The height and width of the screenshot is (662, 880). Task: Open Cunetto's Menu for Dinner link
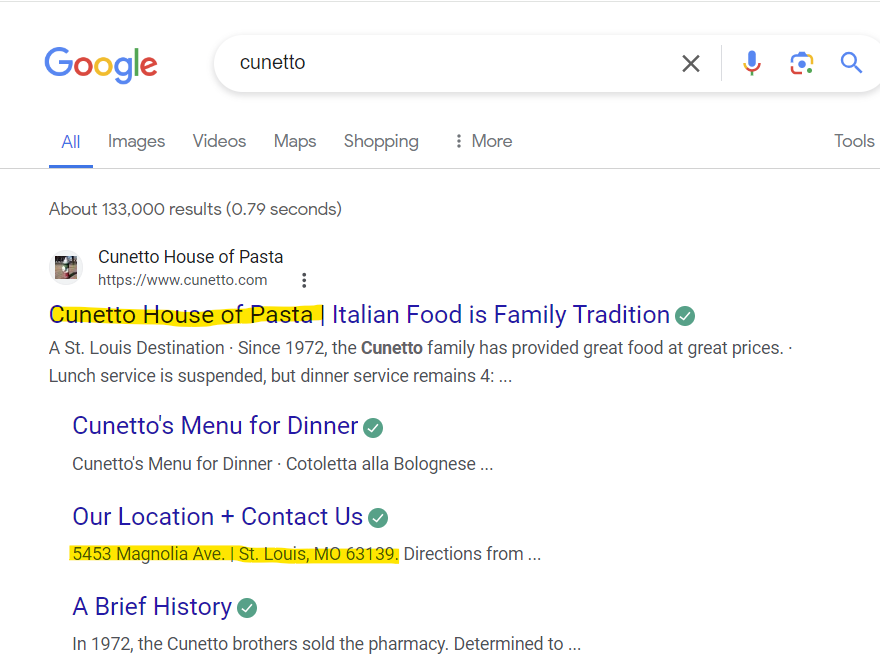215,426
